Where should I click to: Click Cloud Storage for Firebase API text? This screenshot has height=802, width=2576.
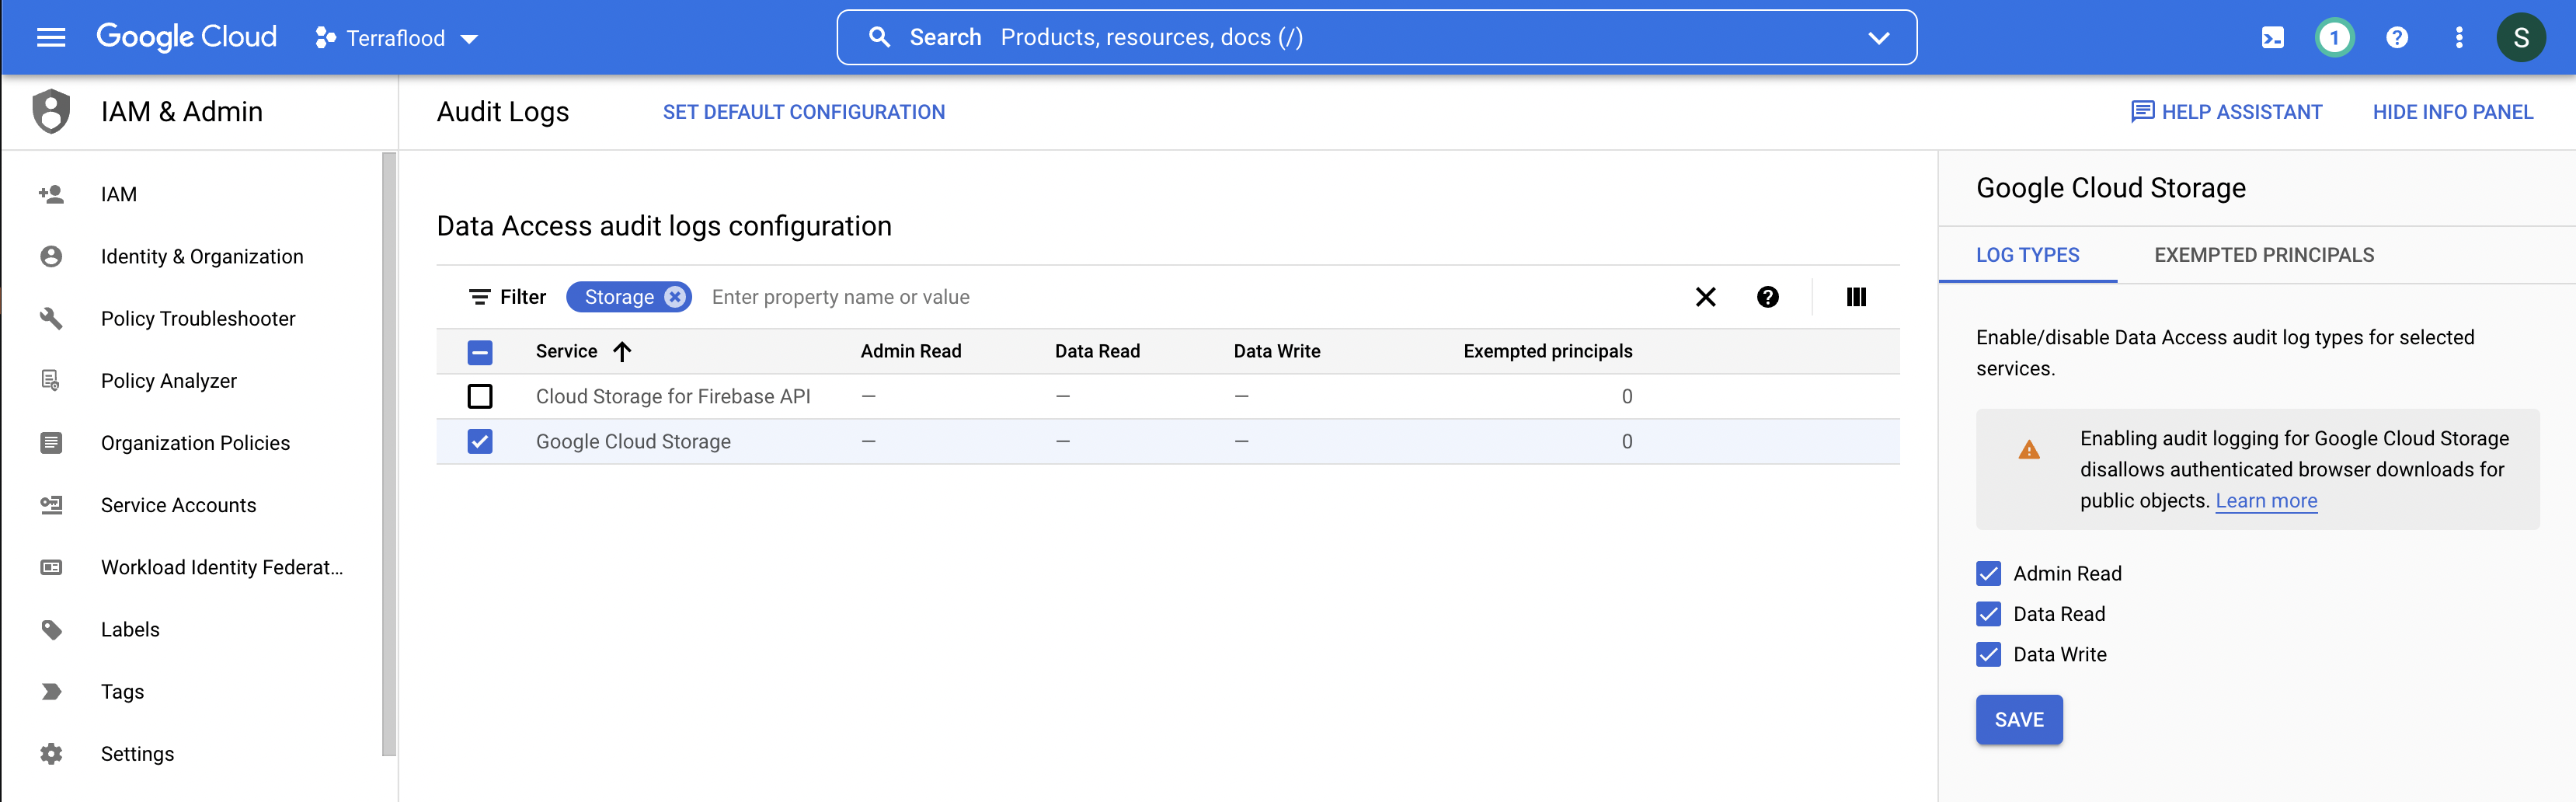[x=673, y=397]
